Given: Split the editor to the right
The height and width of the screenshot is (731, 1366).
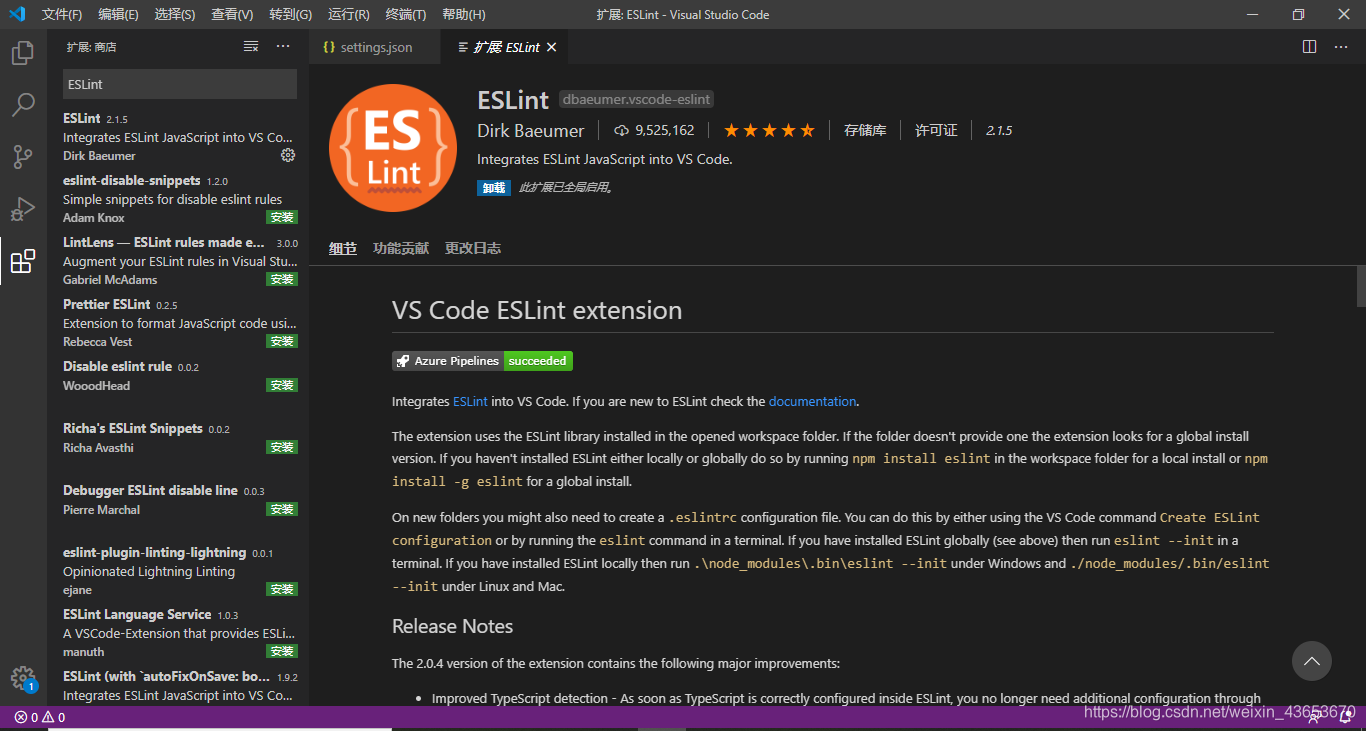Looking at the screenshot, I should pos(1310,47).
